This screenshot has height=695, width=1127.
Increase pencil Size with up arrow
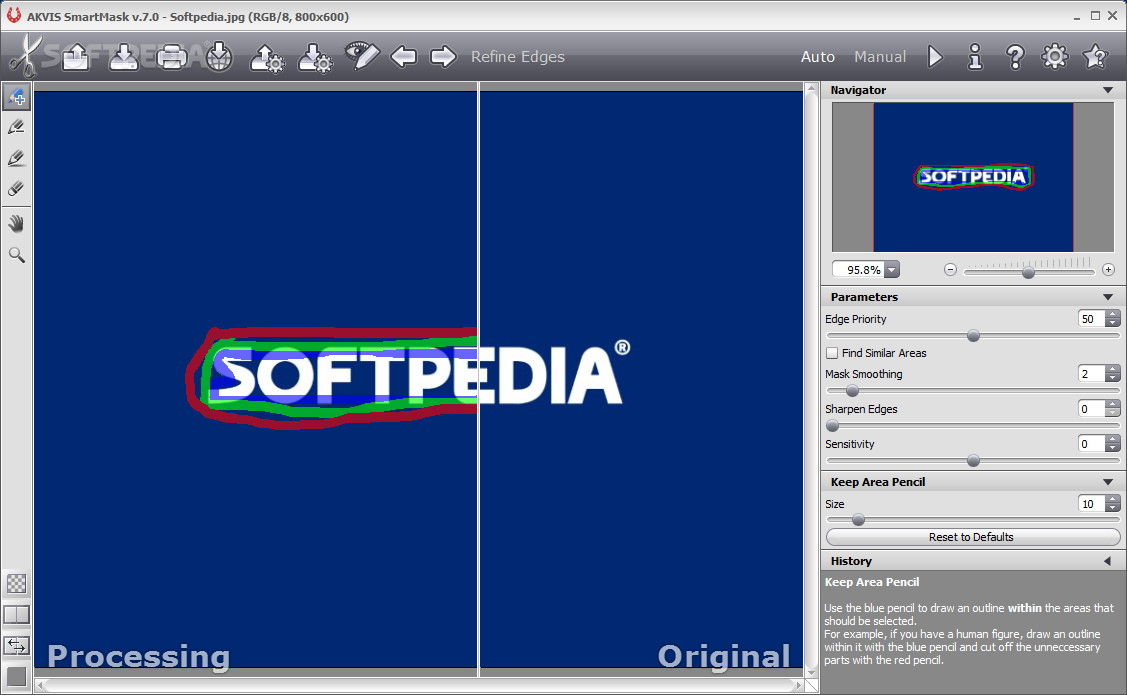[x=1113, y=500]
